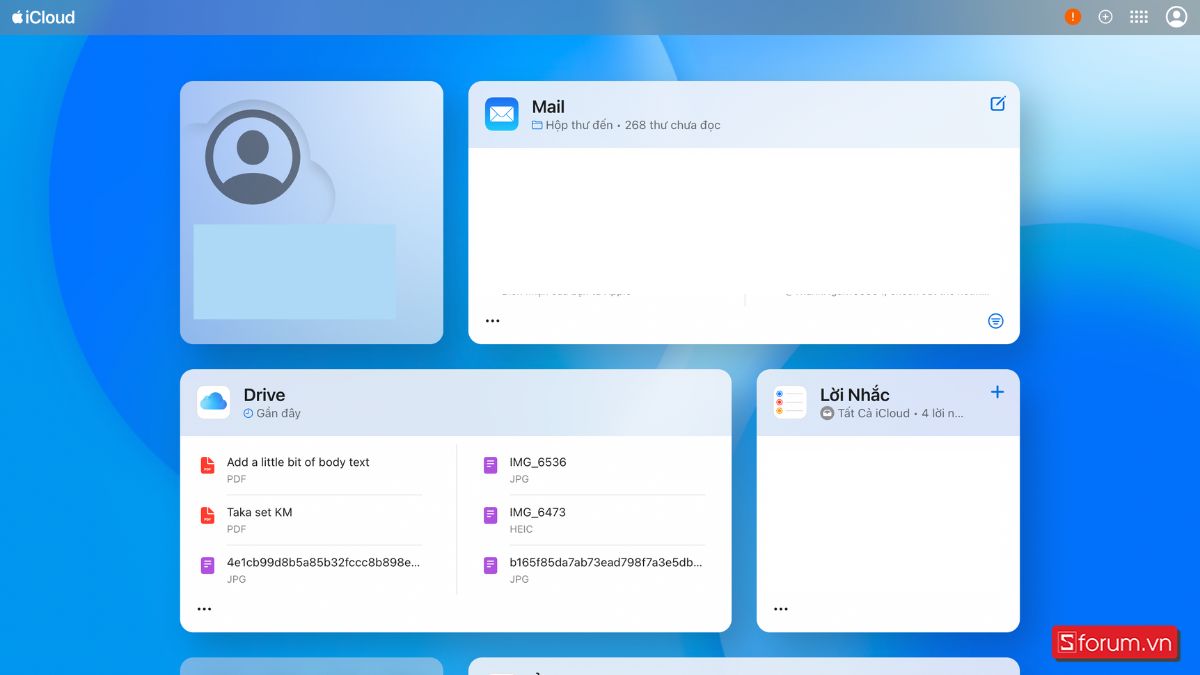This screenshot has height=675, width=1200.
Task: Open the orange alert notification icon
Action: [x=1073, y=17]
